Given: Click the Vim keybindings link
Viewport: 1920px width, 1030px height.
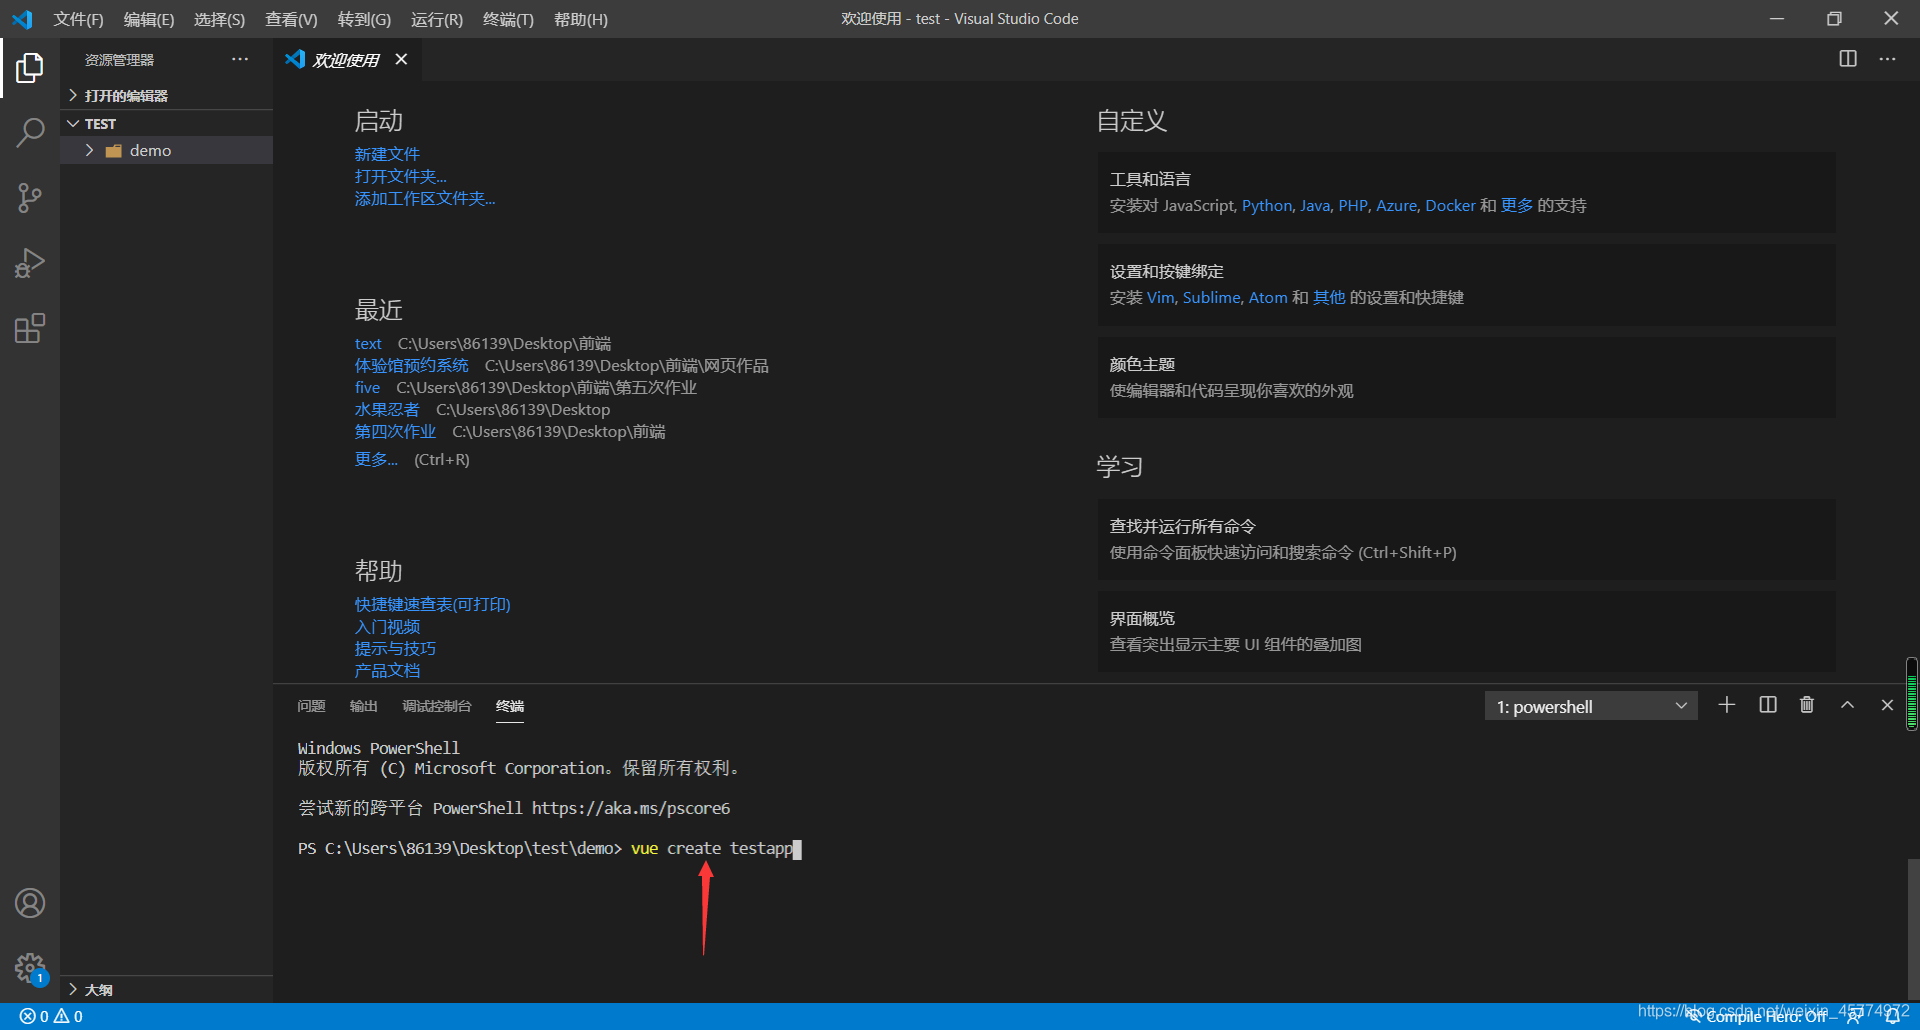Looking at the screenshot, I should [1160, 297].
